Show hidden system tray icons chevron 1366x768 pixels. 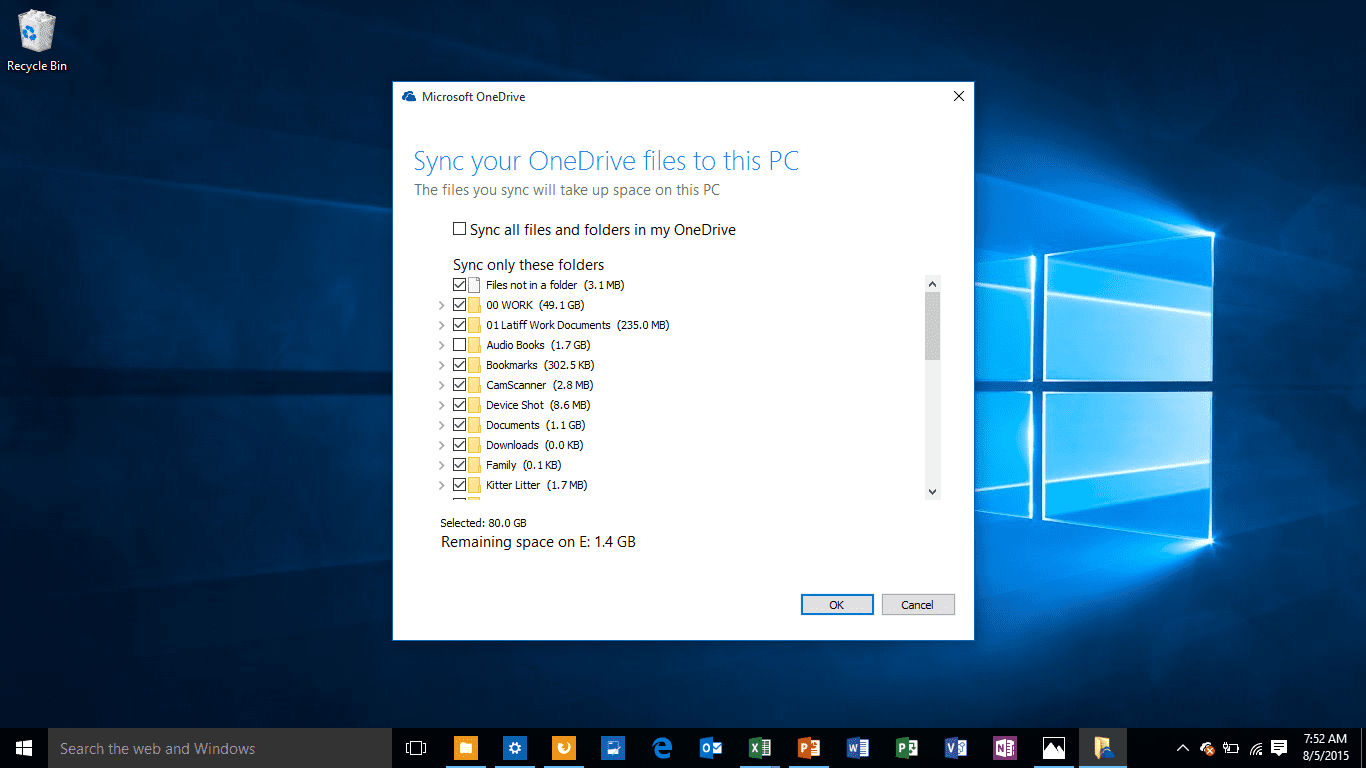(x=1183, y=748)
